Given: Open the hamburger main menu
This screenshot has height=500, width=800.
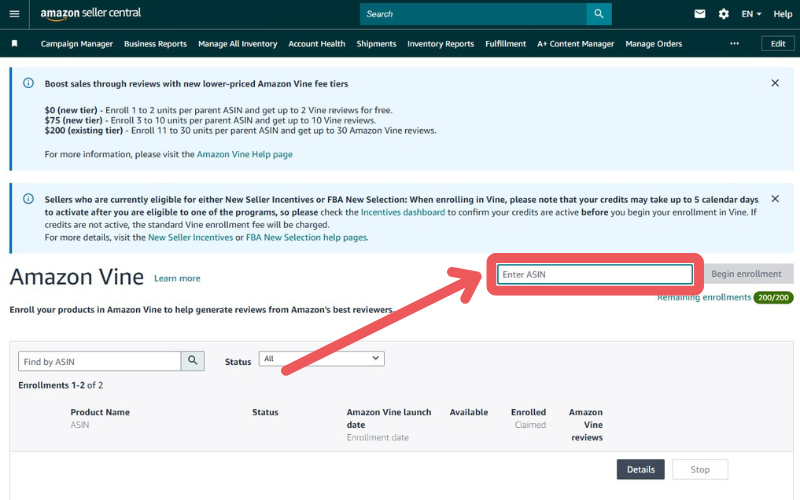Looking at the screenshot, I should (14, 14).
